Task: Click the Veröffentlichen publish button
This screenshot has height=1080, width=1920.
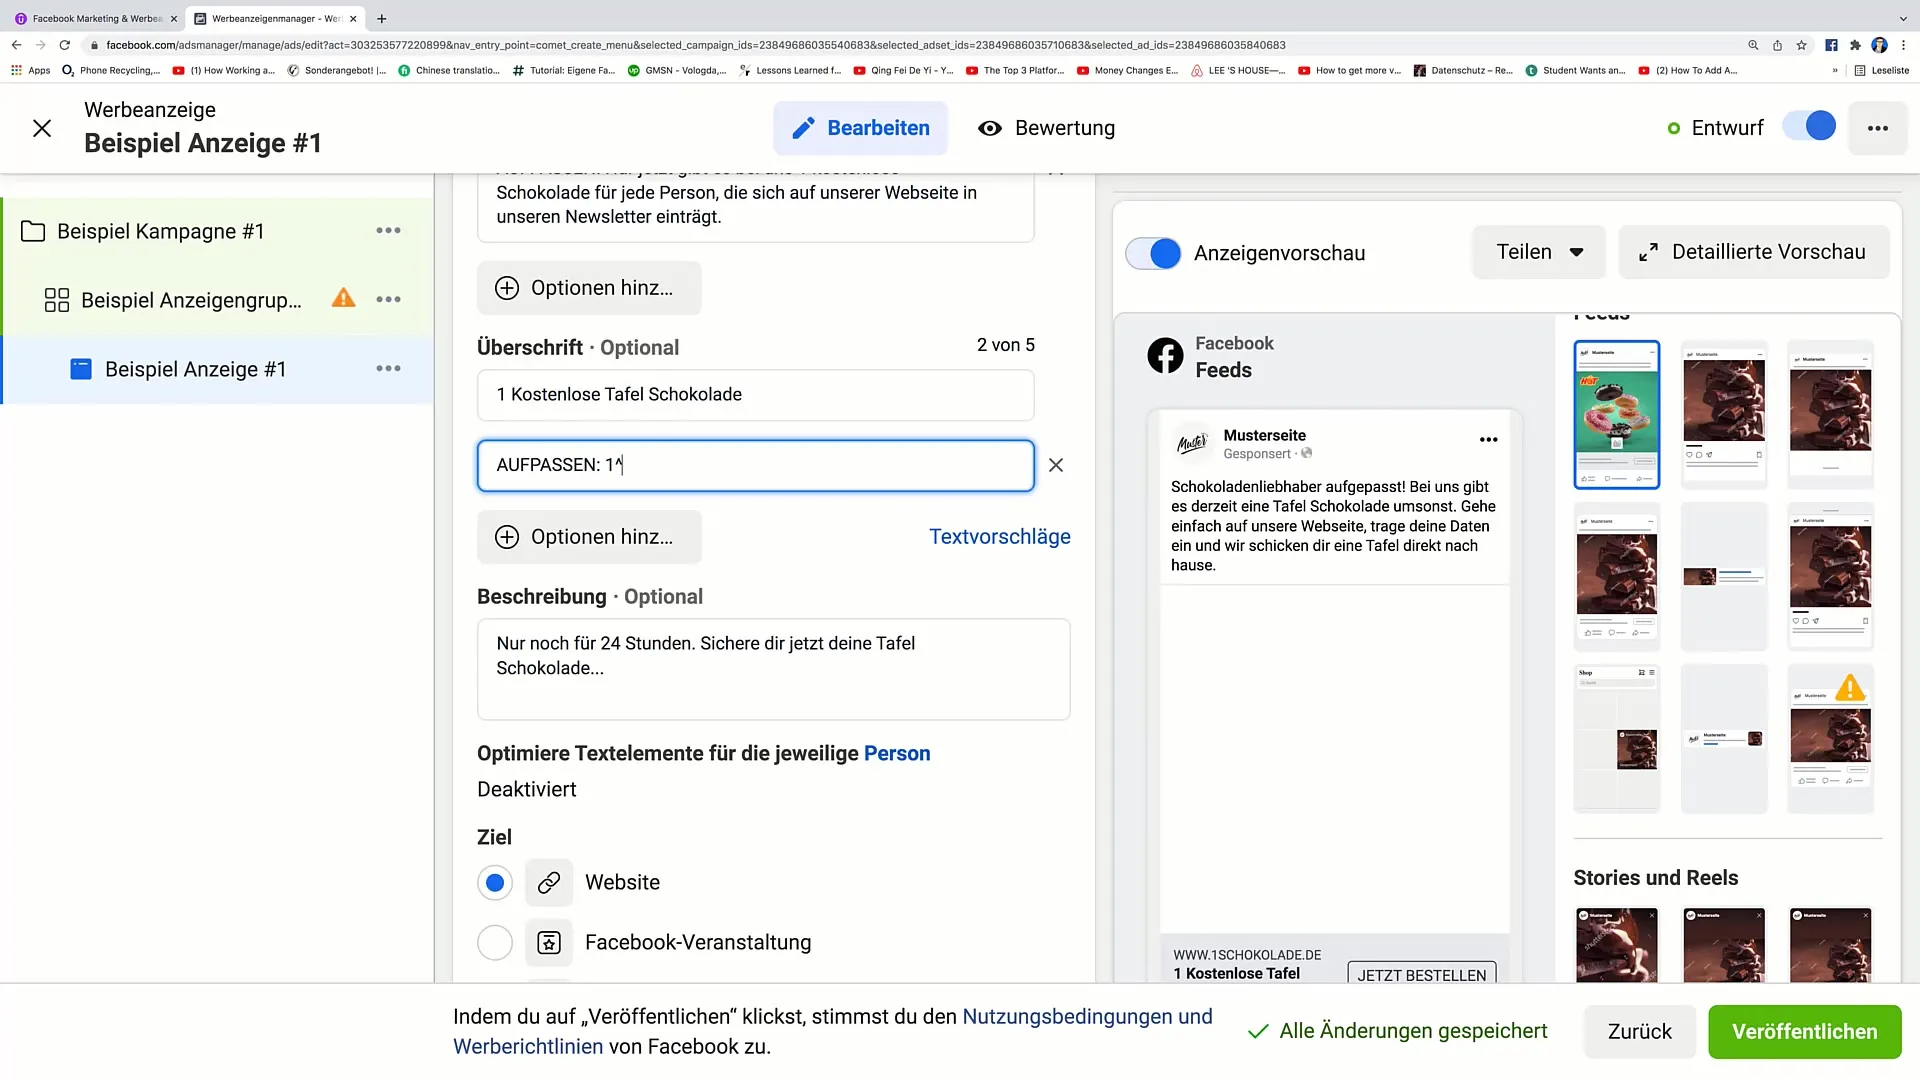Action: pos(1804,1031)
